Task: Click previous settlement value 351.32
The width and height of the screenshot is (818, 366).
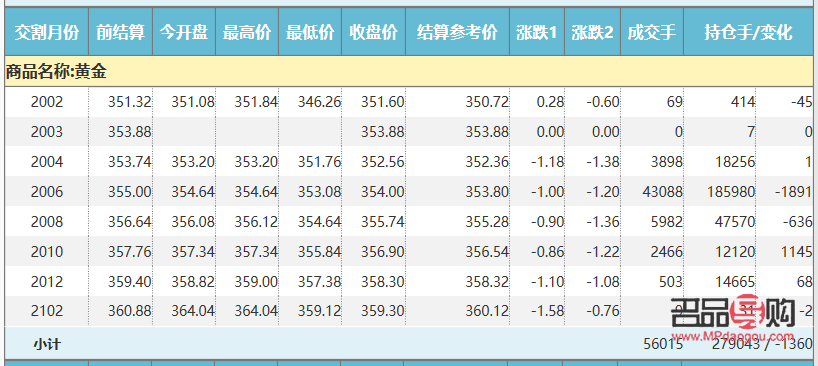Action: pyautogui.click(x=130, y=102)
